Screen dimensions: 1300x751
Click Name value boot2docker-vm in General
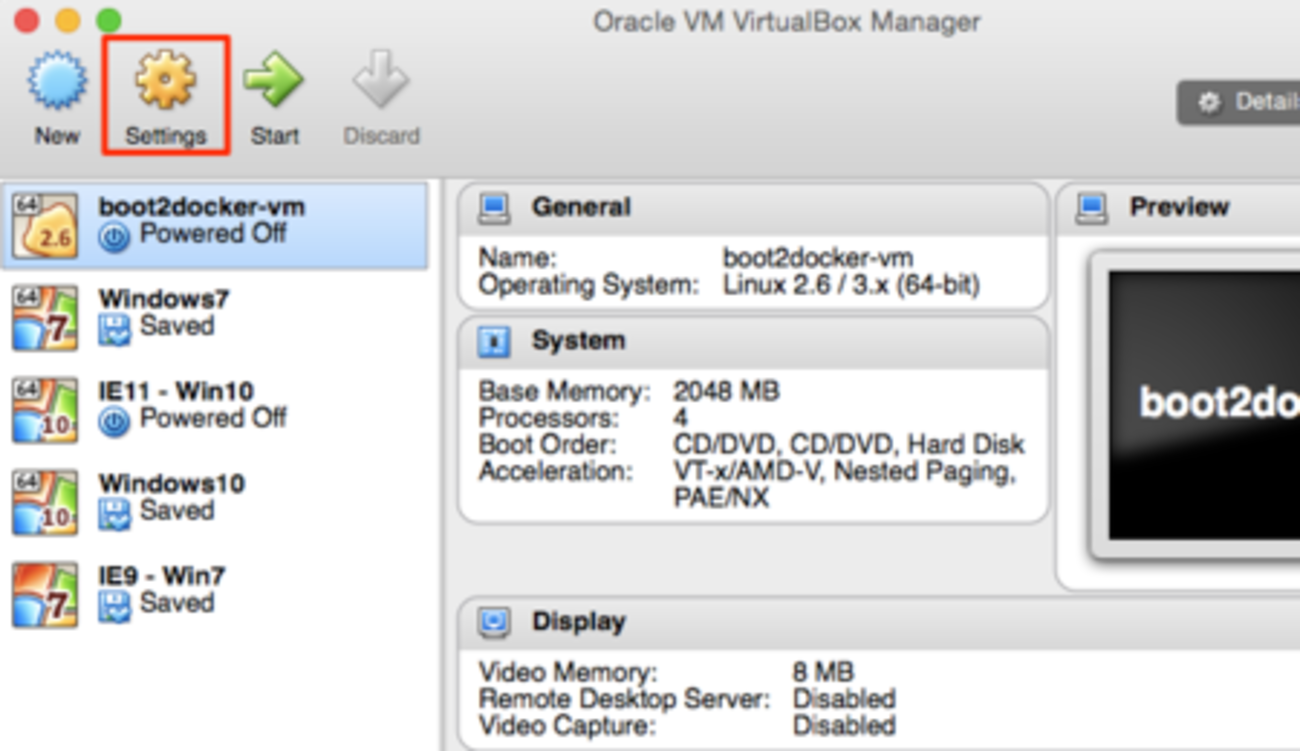[818, 258]
